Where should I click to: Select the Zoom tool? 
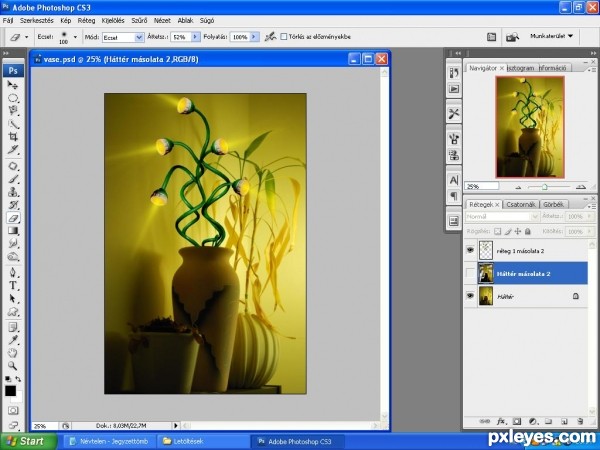click(x=13, y=366)
